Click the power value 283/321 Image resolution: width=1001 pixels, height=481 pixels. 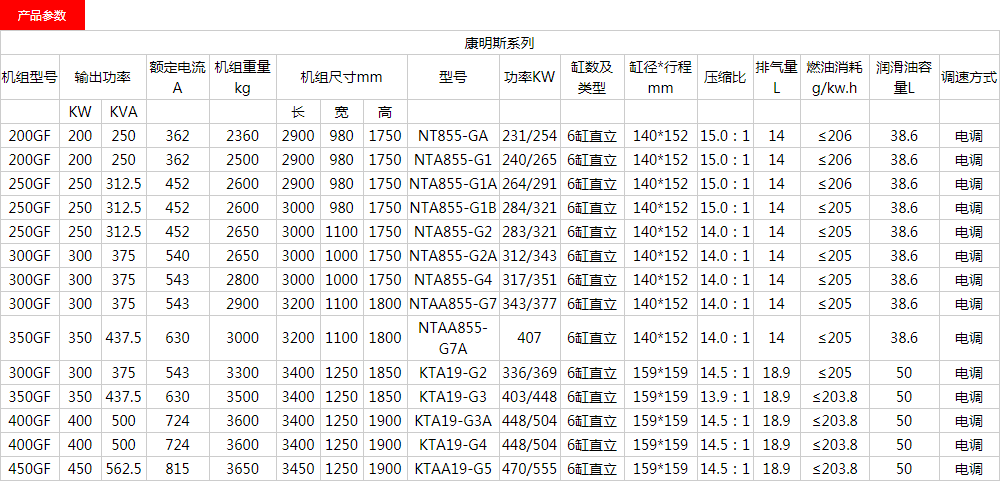[x=529, y=232]
